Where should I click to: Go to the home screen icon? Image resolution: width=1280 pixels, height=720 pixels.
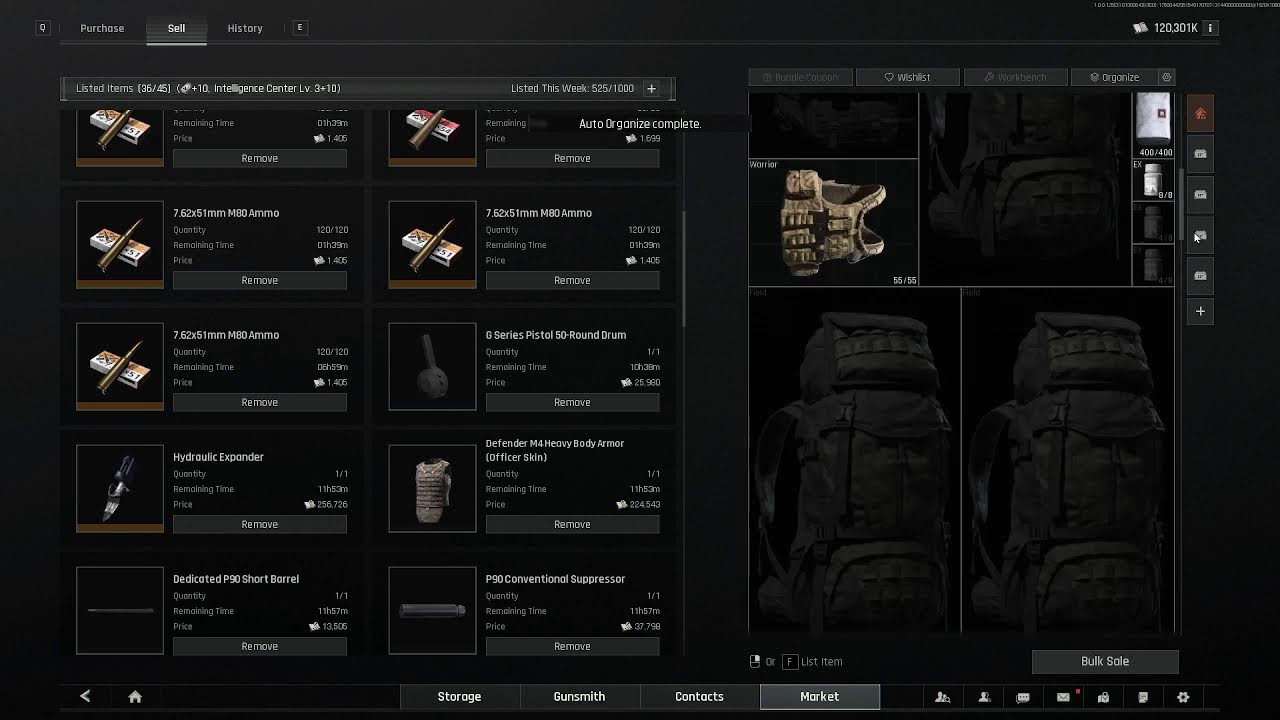[x=135, y=696]
